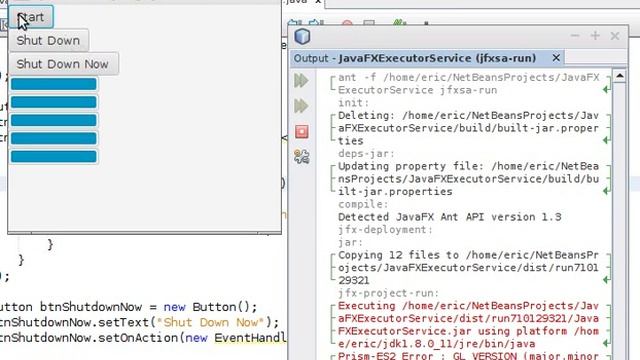Click the Shut Down Now button
The image size is (640, 360).
coord(63,64)
